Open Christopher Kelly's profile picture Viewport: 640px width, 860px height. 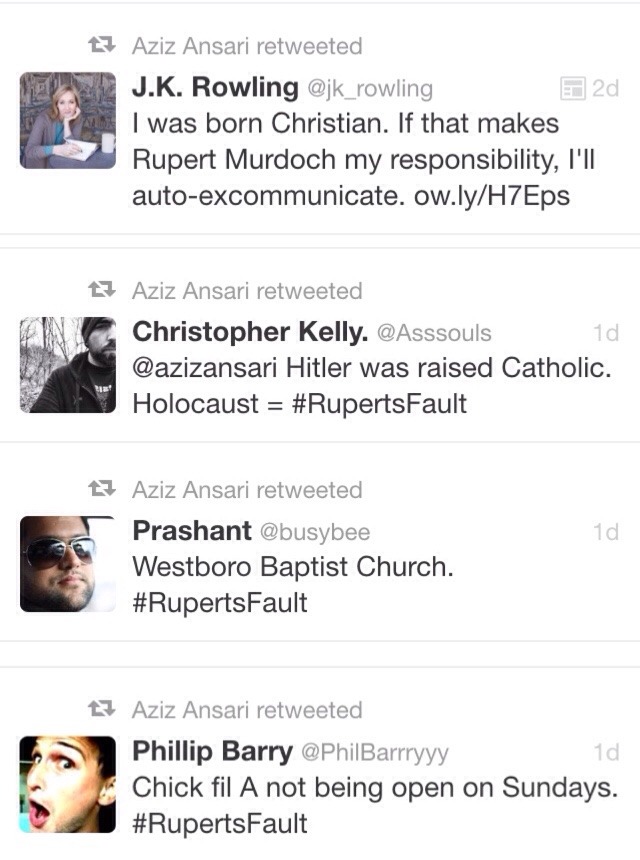coord(68,365)
